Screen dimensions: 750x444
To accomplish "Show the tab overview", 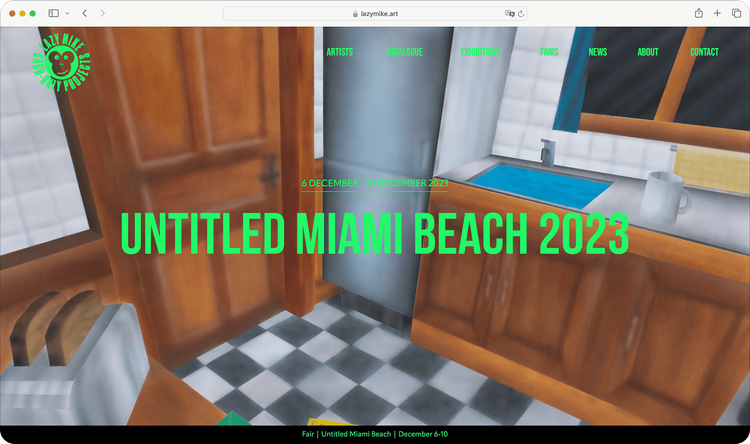I will [x=736, y=13].
